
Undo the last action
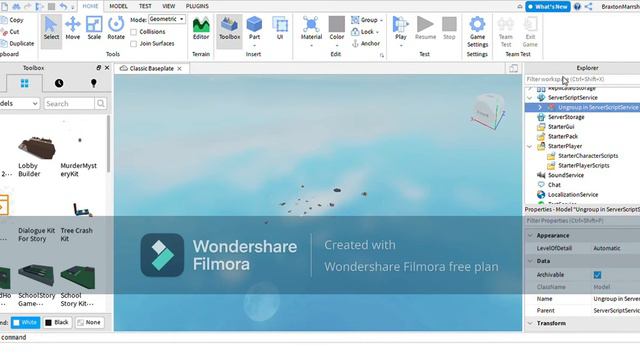pos(63,6)
